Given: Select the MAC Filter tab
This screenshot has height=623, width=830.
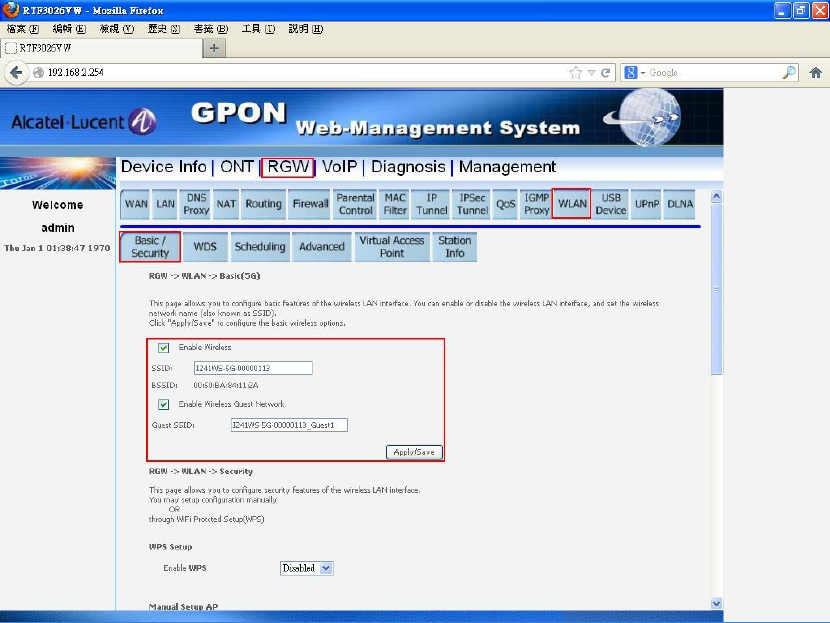Looking at the screenshot, I should (395, 204).
